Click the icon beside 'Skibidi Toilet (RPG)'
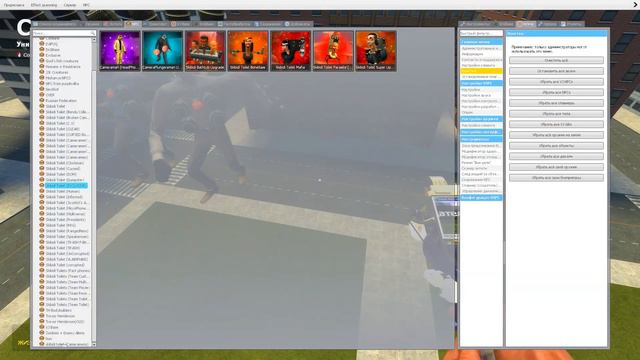The width and height of the screenshot is (640, 360). point(42,225)
